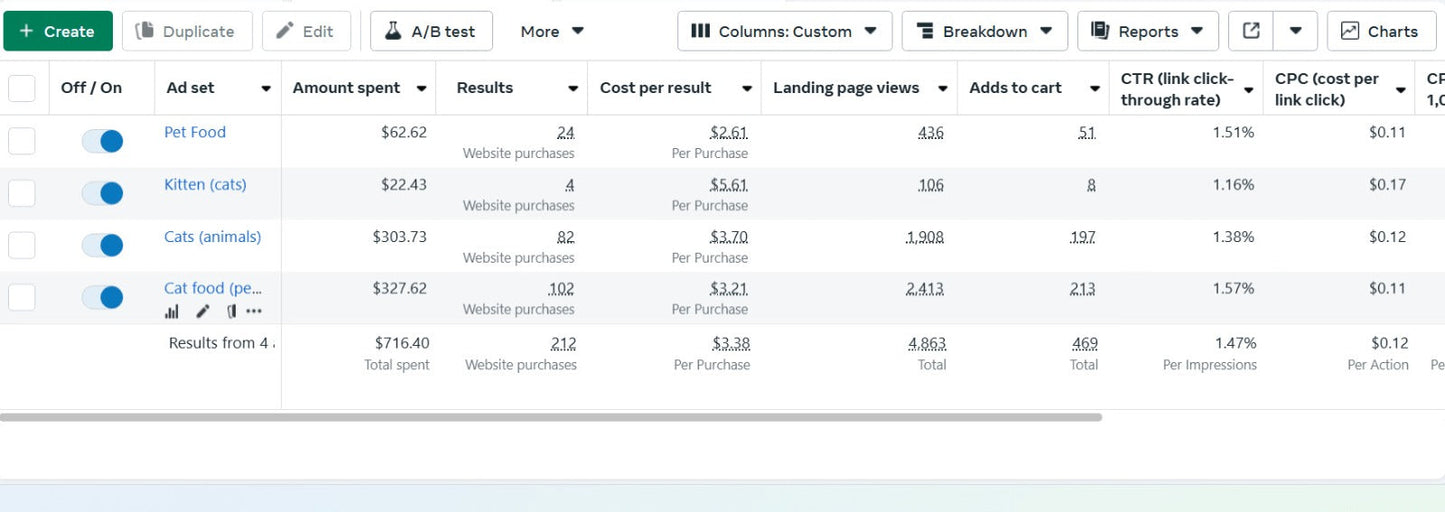Tick the checkbox for Kitten (cats) row

[x=22, y=193]
